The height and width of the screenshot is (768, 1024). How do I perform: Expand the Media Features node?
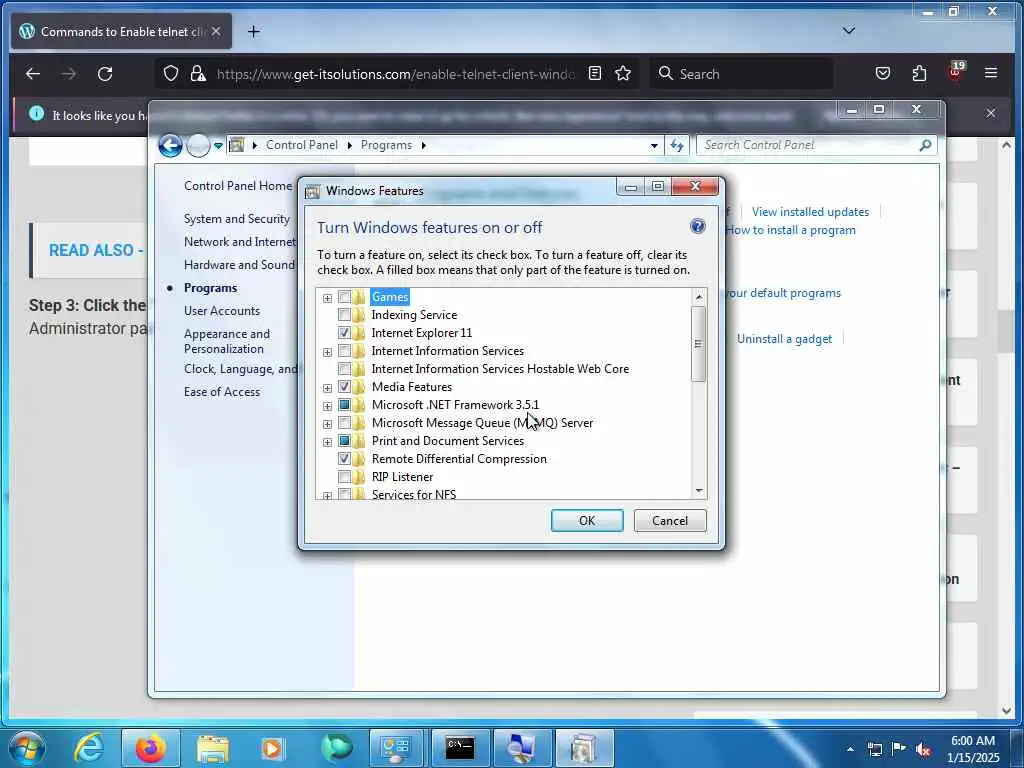pyautogui.click(x=327, y=388)
